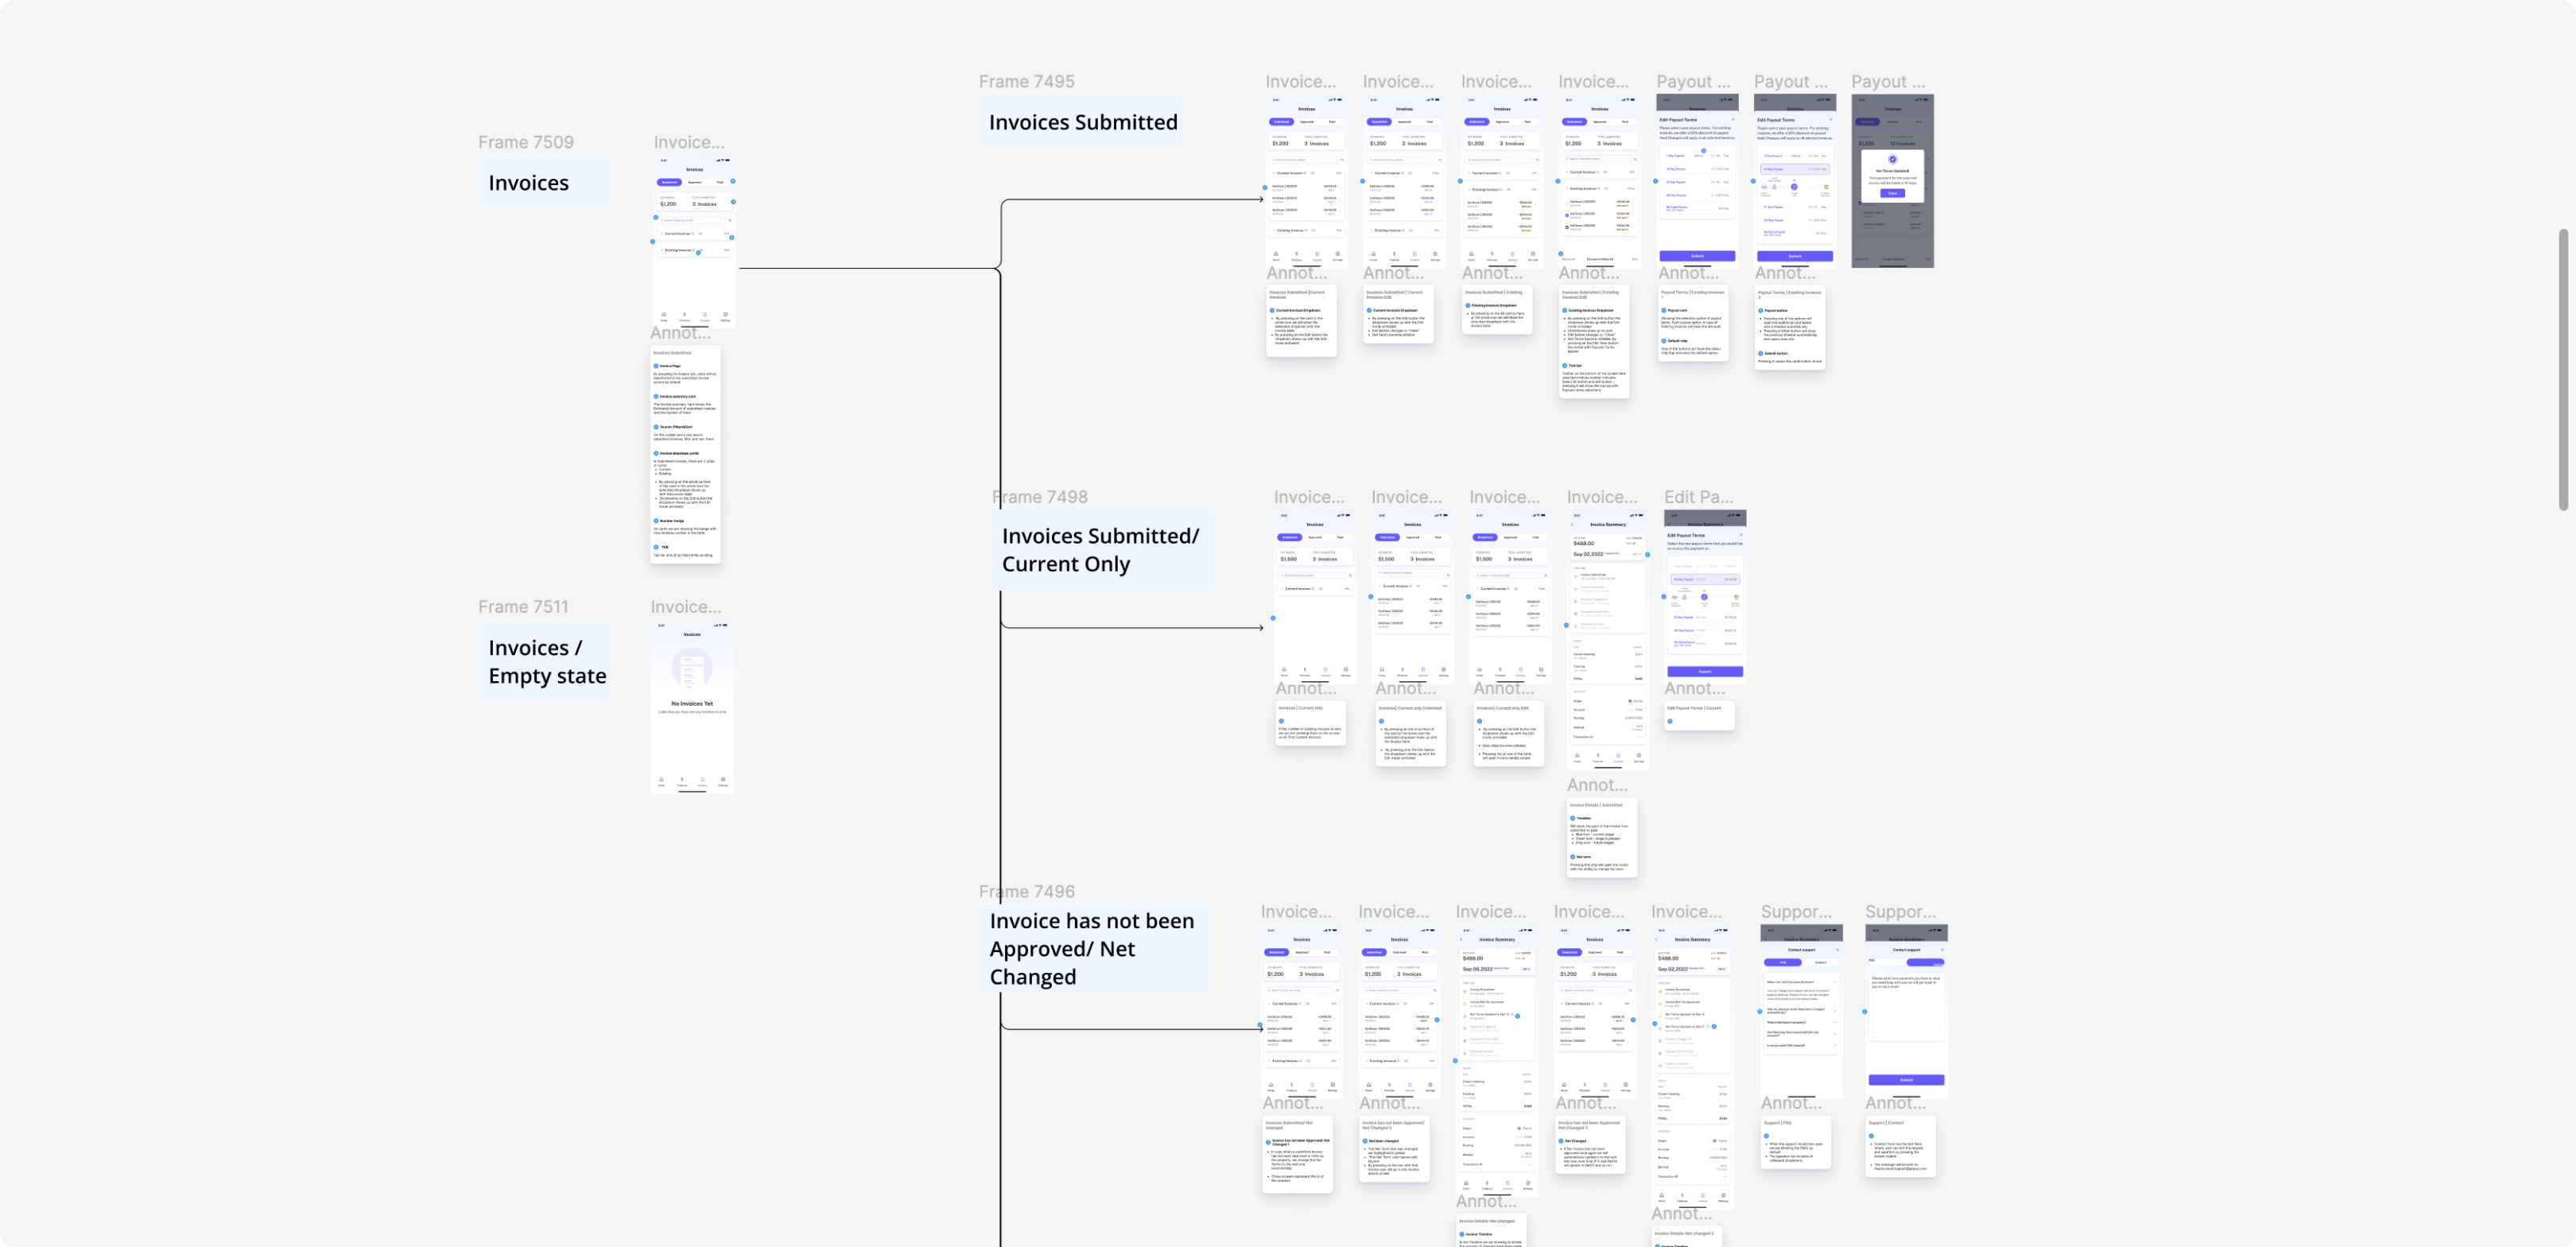Tap the filter icon beside the search bar
Image resolution: width=2576 pixels, height=1247 pixels.
(731, 221)
